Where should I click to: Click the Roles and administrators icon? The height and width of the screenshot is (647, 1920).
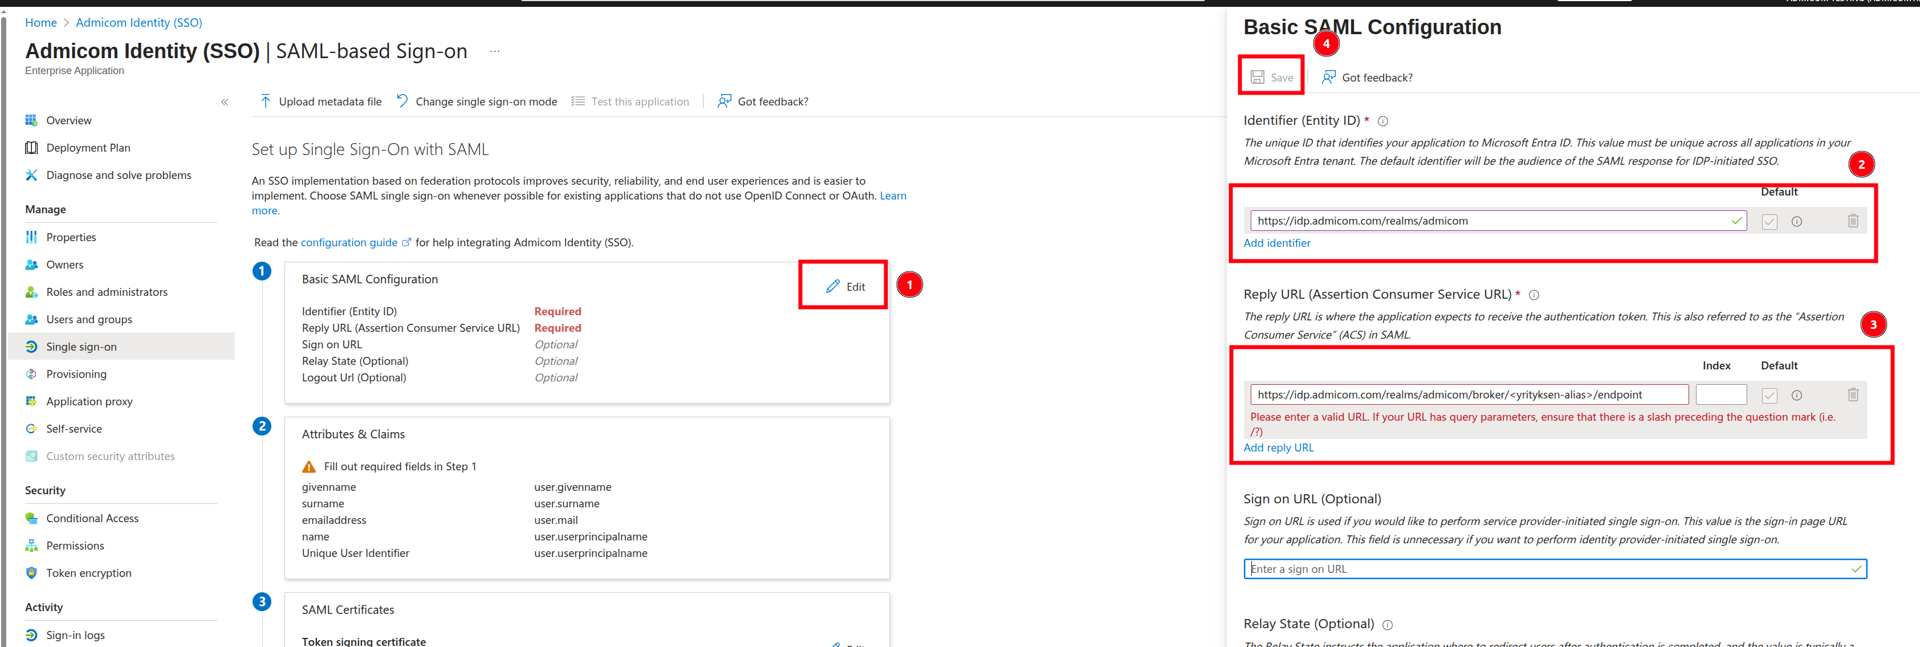click(32, 292)
